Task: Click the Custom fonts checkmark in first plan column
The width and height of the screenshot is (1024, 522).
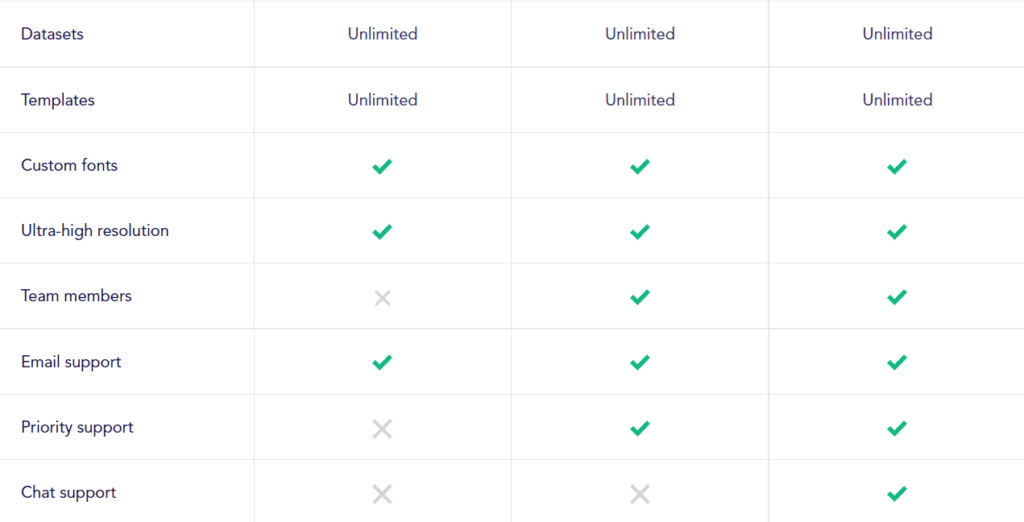Action: point(382,166)
